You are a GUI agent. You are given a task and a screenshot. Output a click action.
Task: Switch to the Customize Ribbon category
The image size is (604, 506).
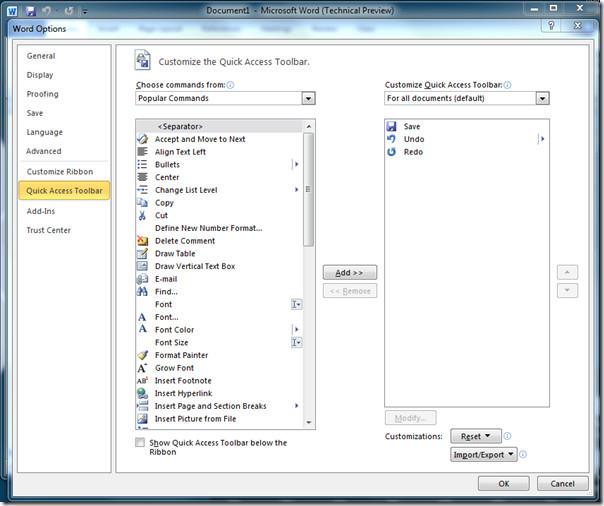(x=60, y=172)
